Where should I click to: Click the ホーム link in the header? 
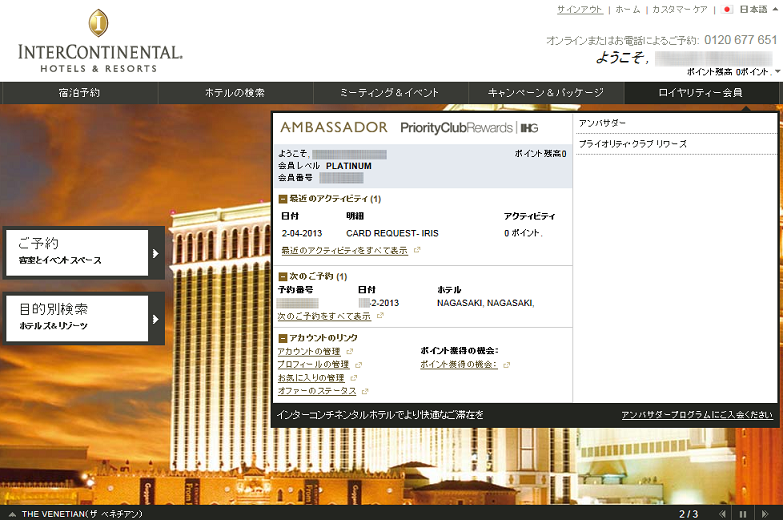(628, 9)
